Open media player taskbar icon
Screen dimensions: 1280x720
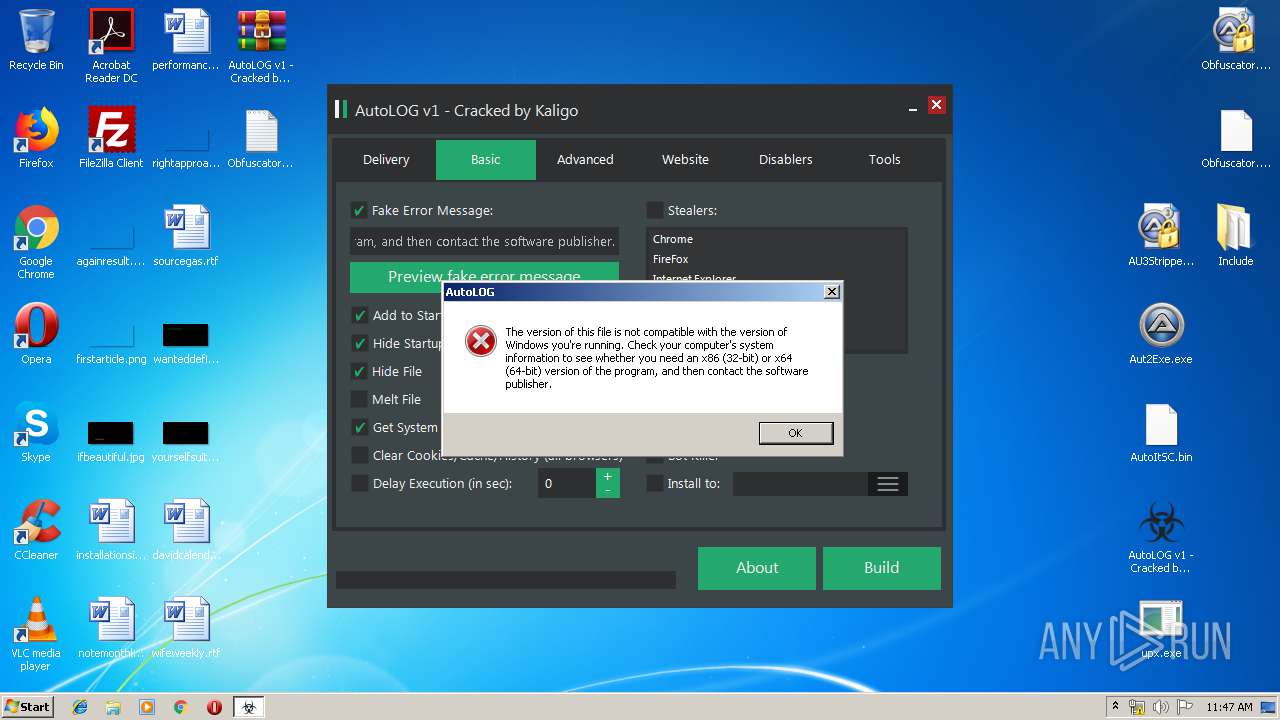pyautogui.click(x=147, y=707)
